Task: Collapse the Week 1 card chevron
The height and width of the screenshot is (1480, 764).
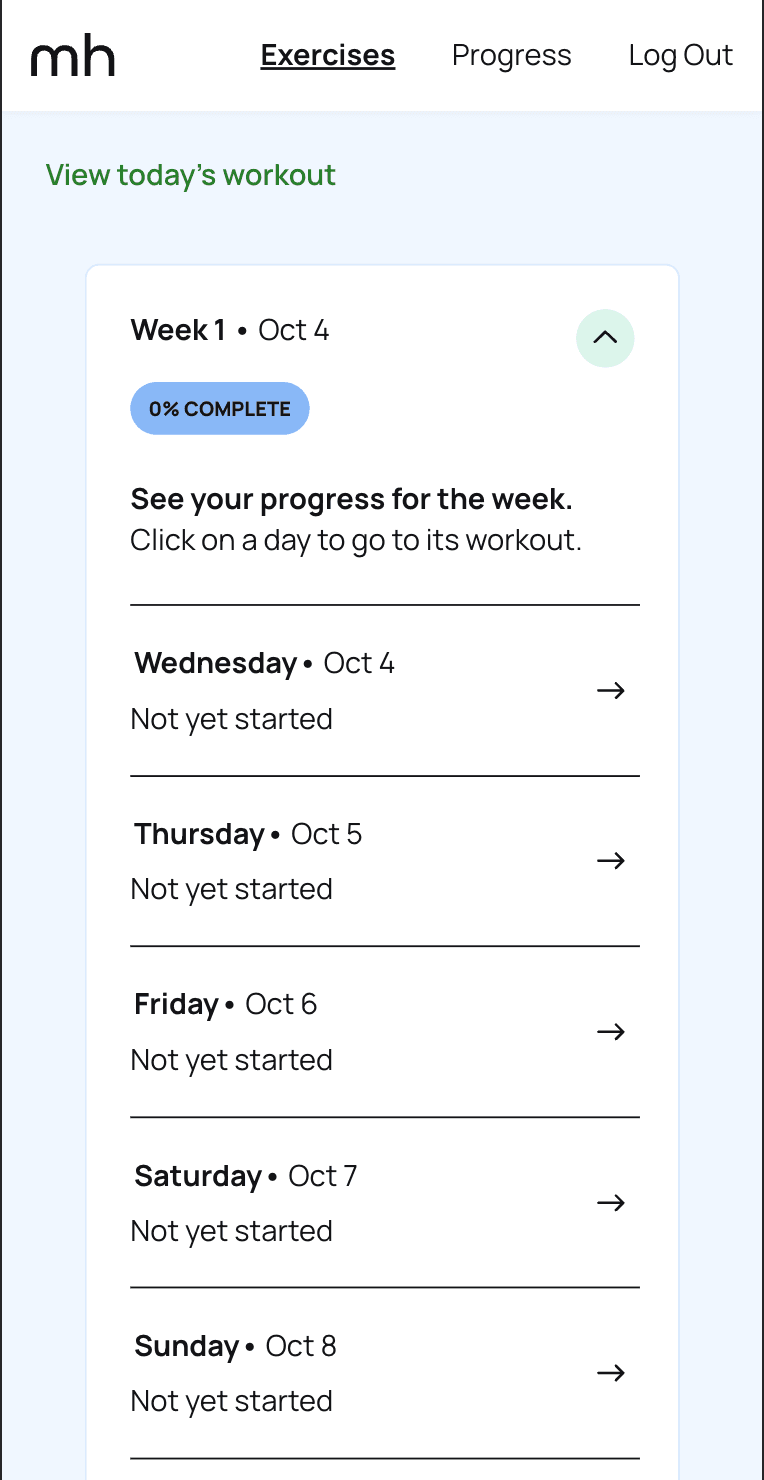Action: pyautogui.click(x=605, y=338)
